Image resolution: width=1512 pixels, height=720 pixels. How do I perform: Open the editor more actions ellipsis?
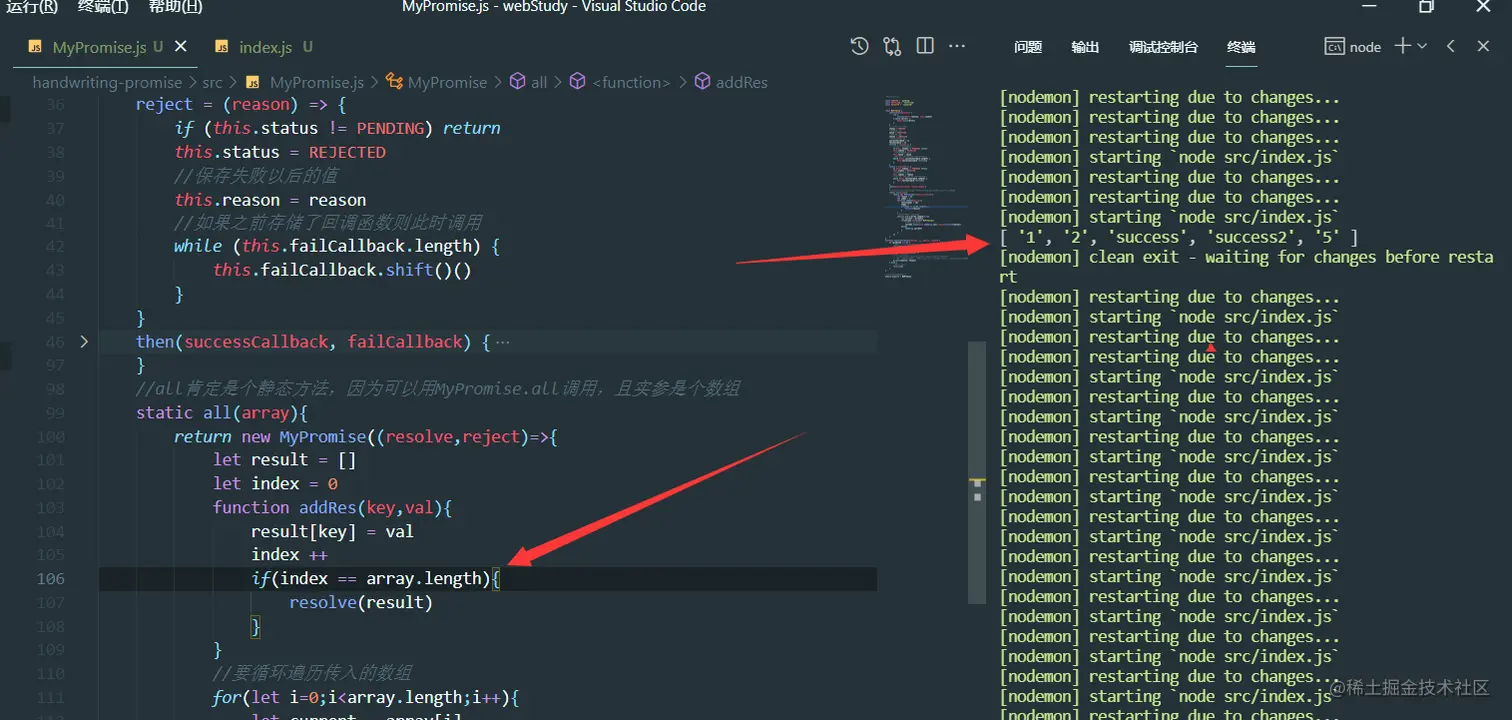[957, 46]
